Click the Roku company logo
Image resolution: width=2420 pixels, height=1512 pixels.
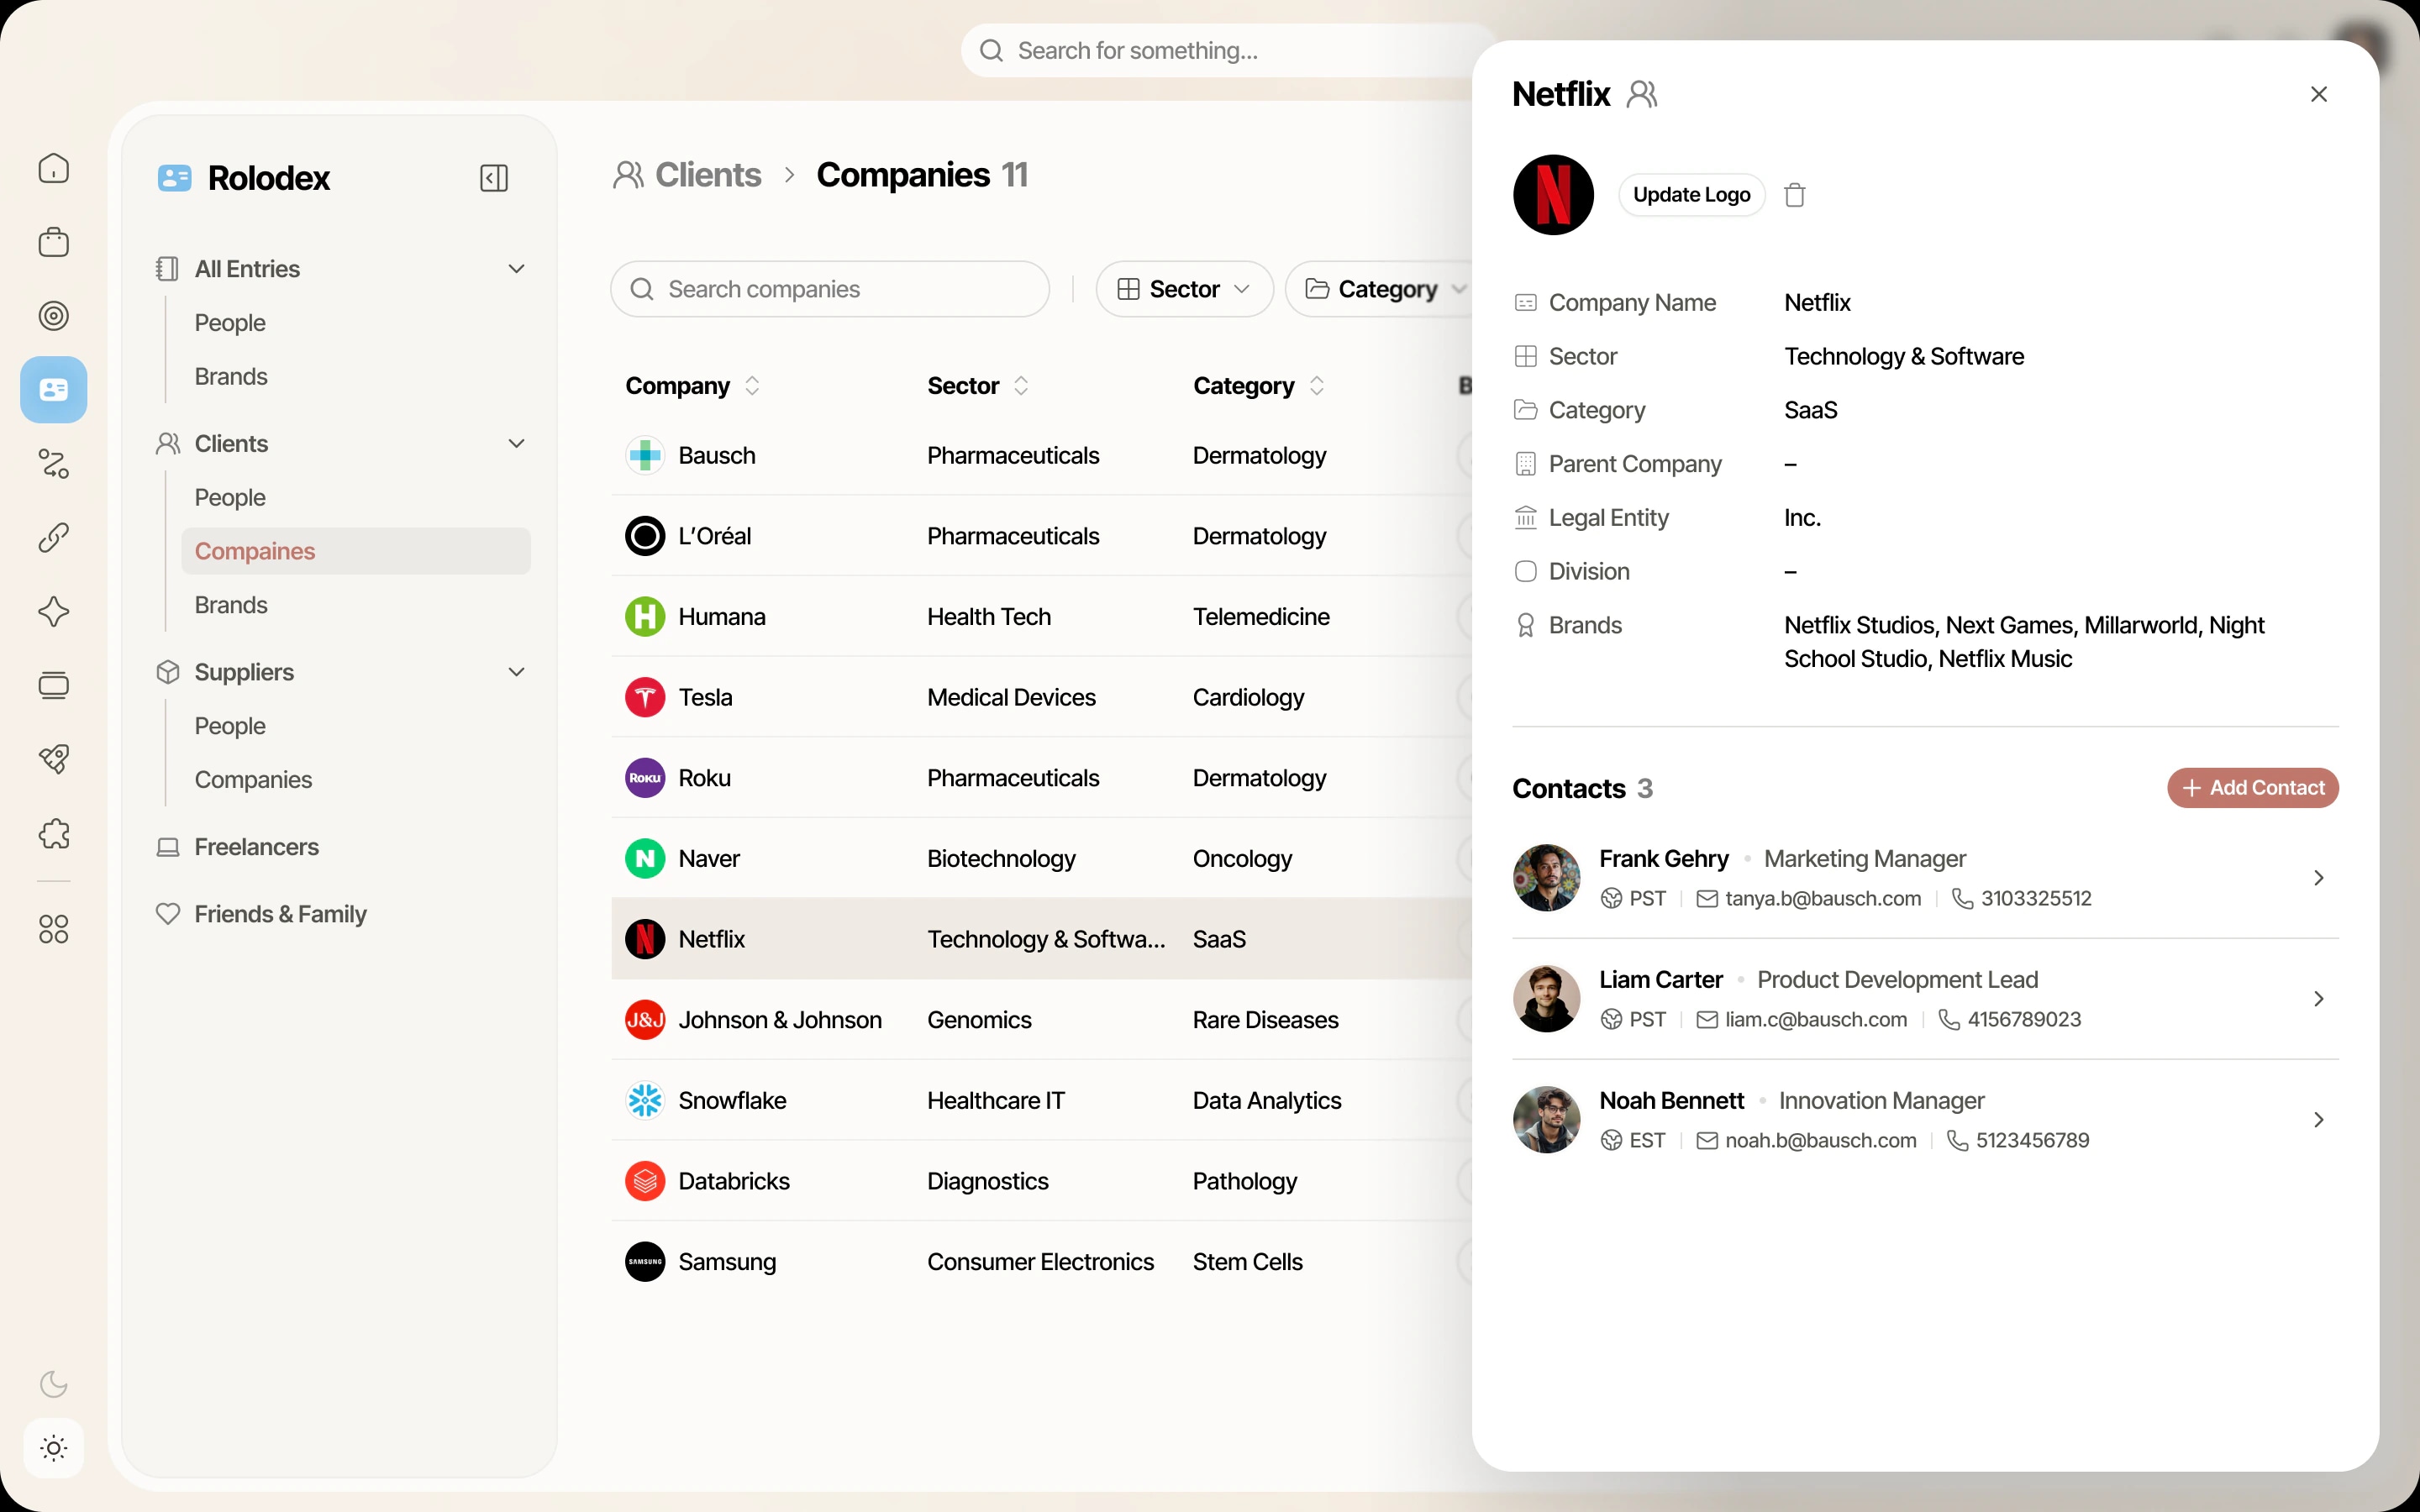[645, 778]
